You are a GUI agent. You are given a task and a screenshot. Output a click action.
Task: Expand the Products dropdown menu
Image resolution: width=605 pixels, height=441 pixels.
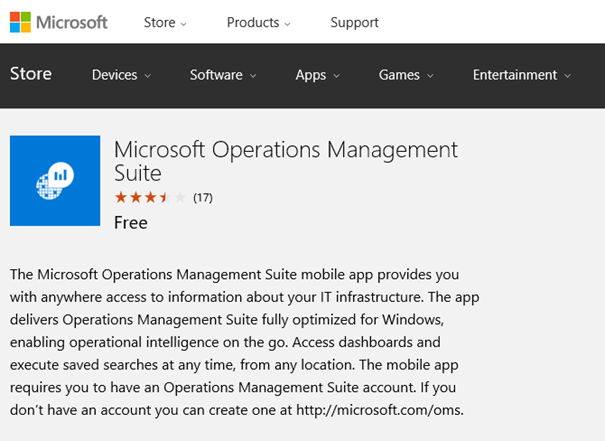259,23
